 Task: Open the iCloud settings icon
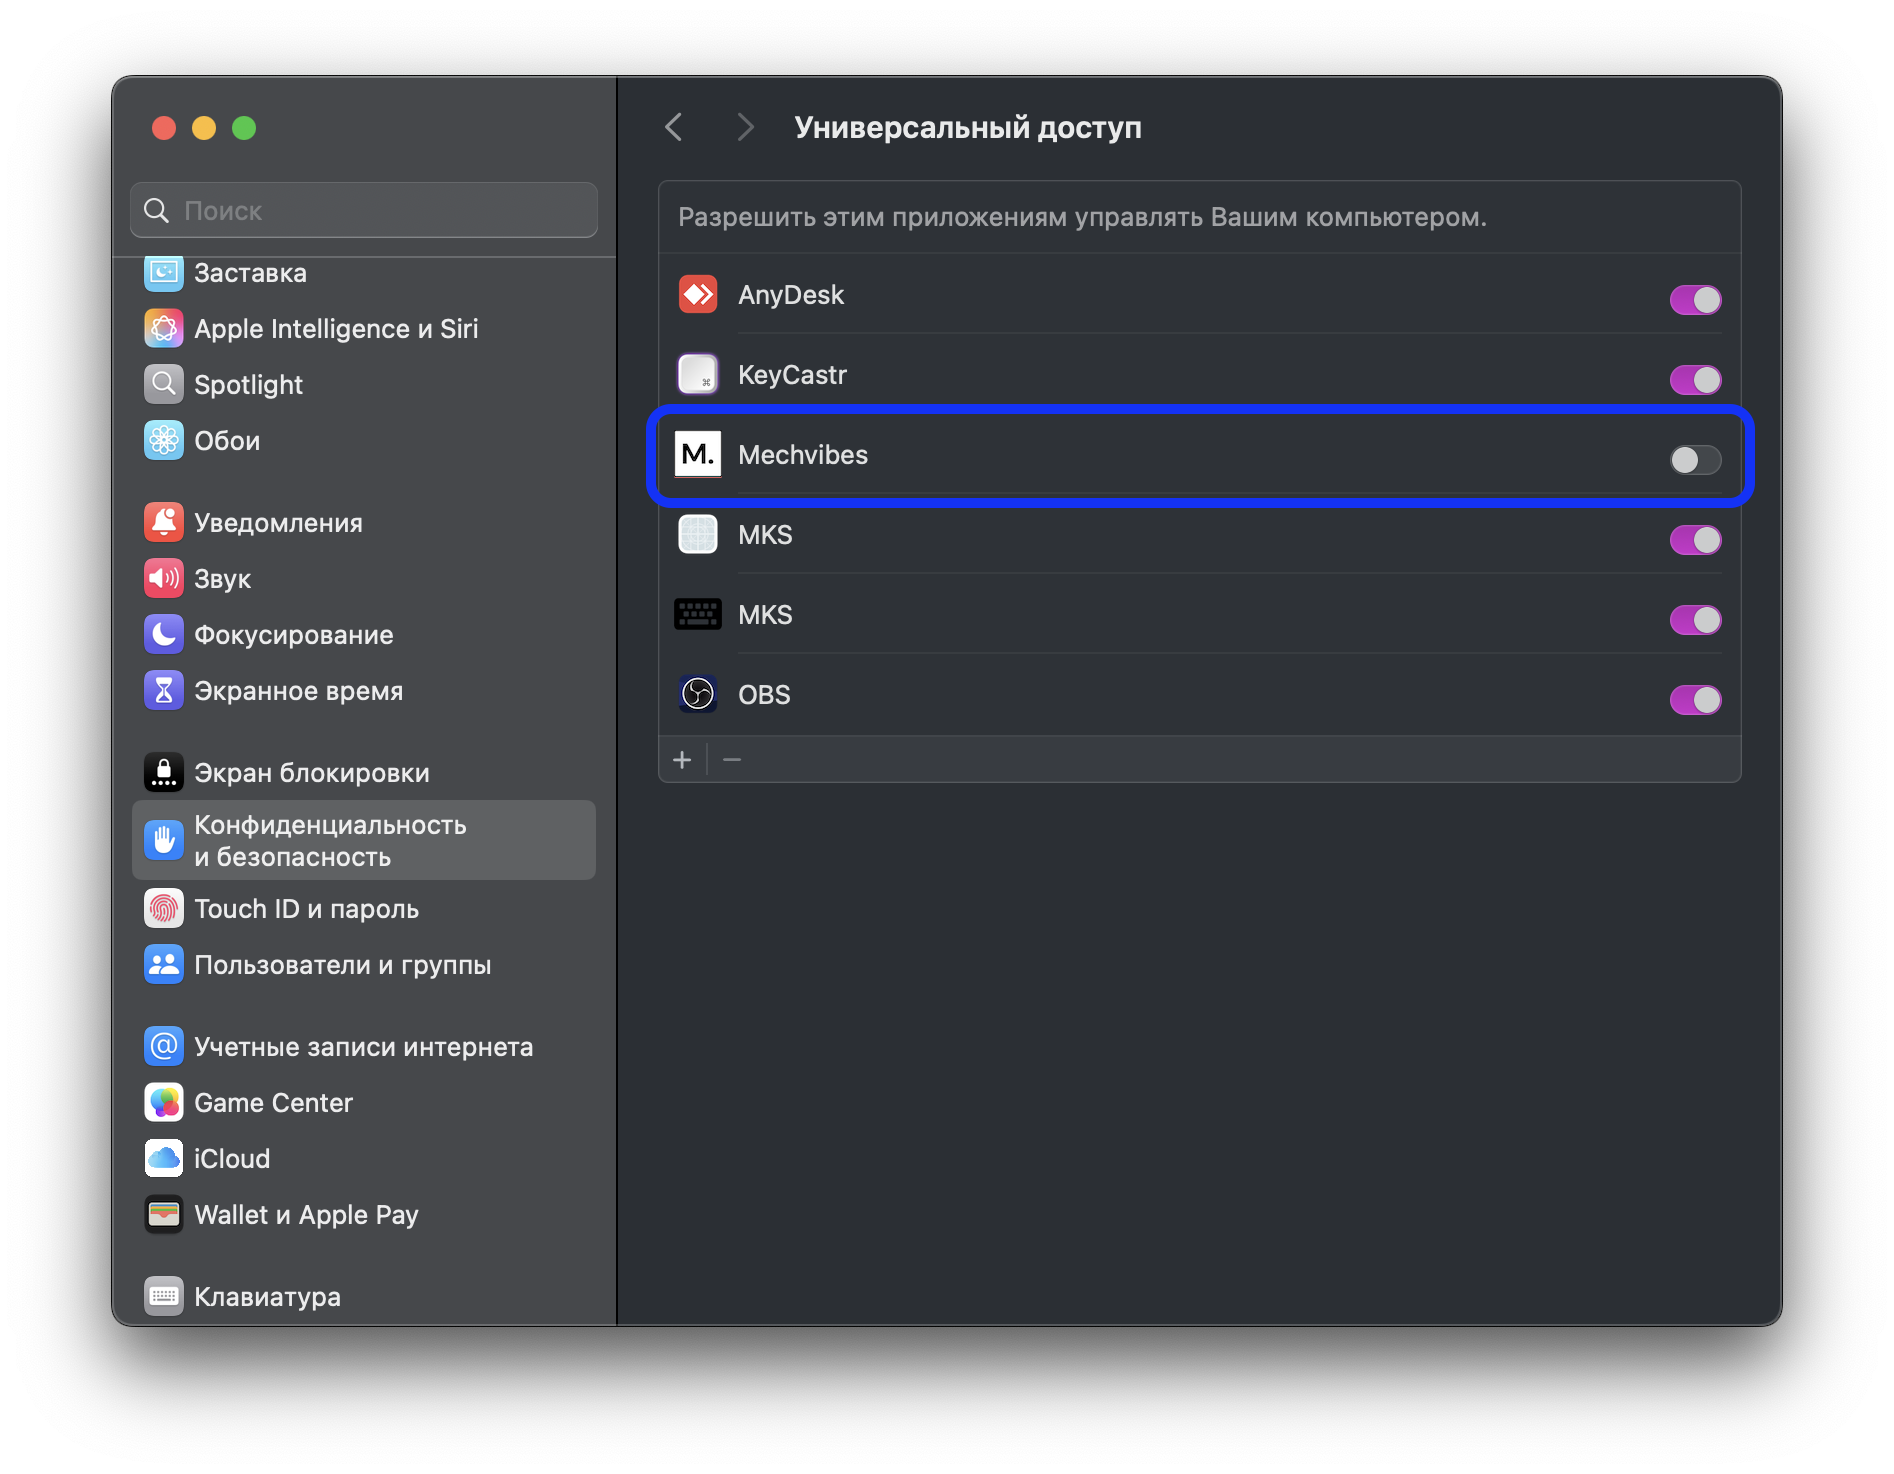(164, 1159)
